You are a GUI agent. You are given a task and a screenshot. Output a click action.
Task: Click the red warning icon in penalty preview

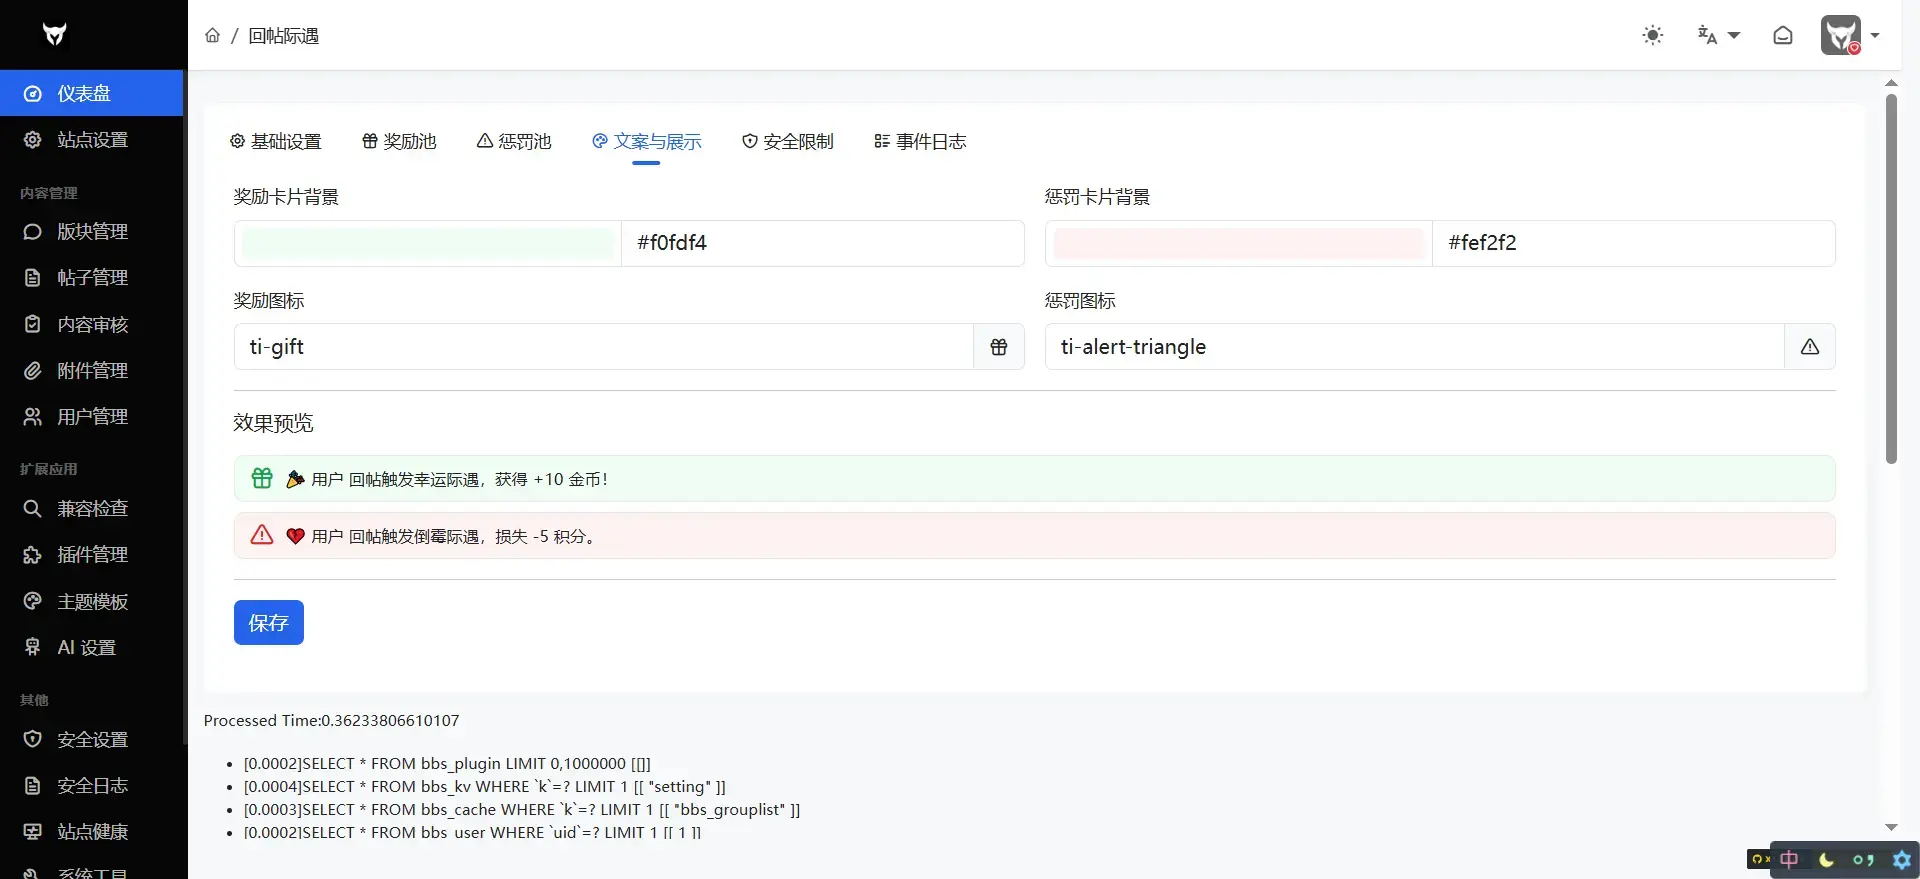[262, 535]
